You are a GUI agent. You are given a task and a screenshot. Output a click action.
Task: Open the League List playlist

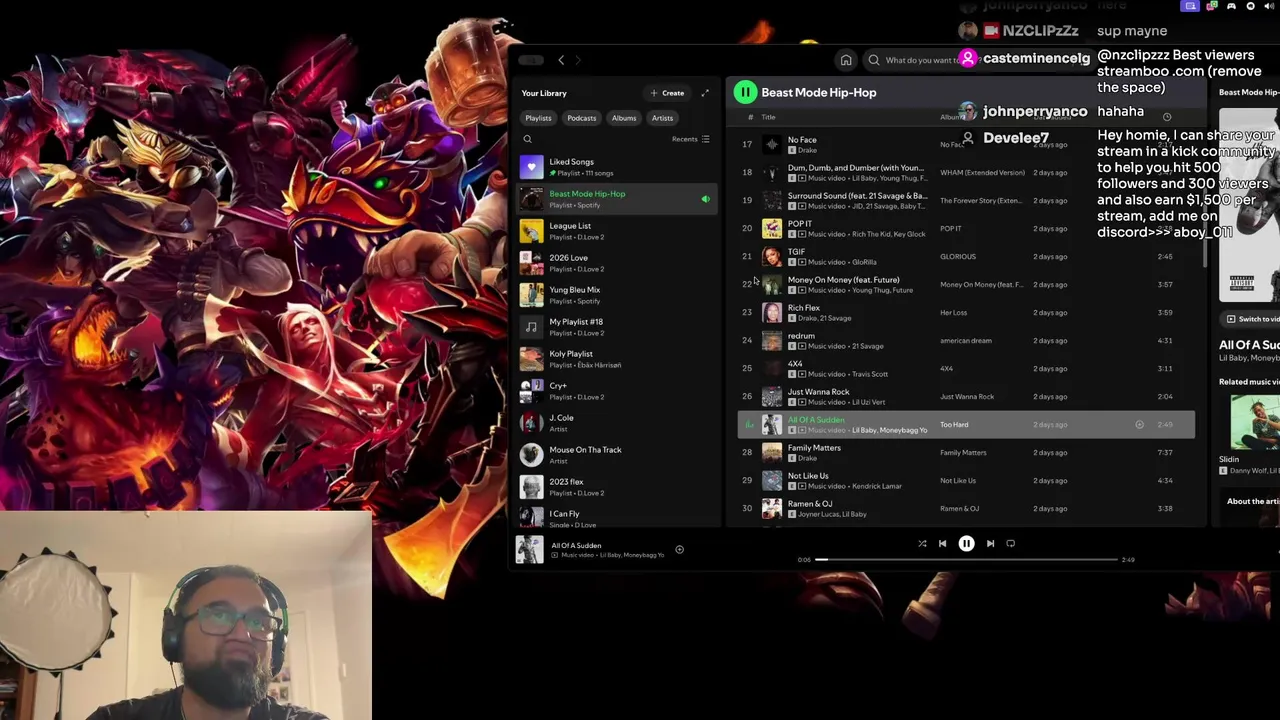click(616, 230)
